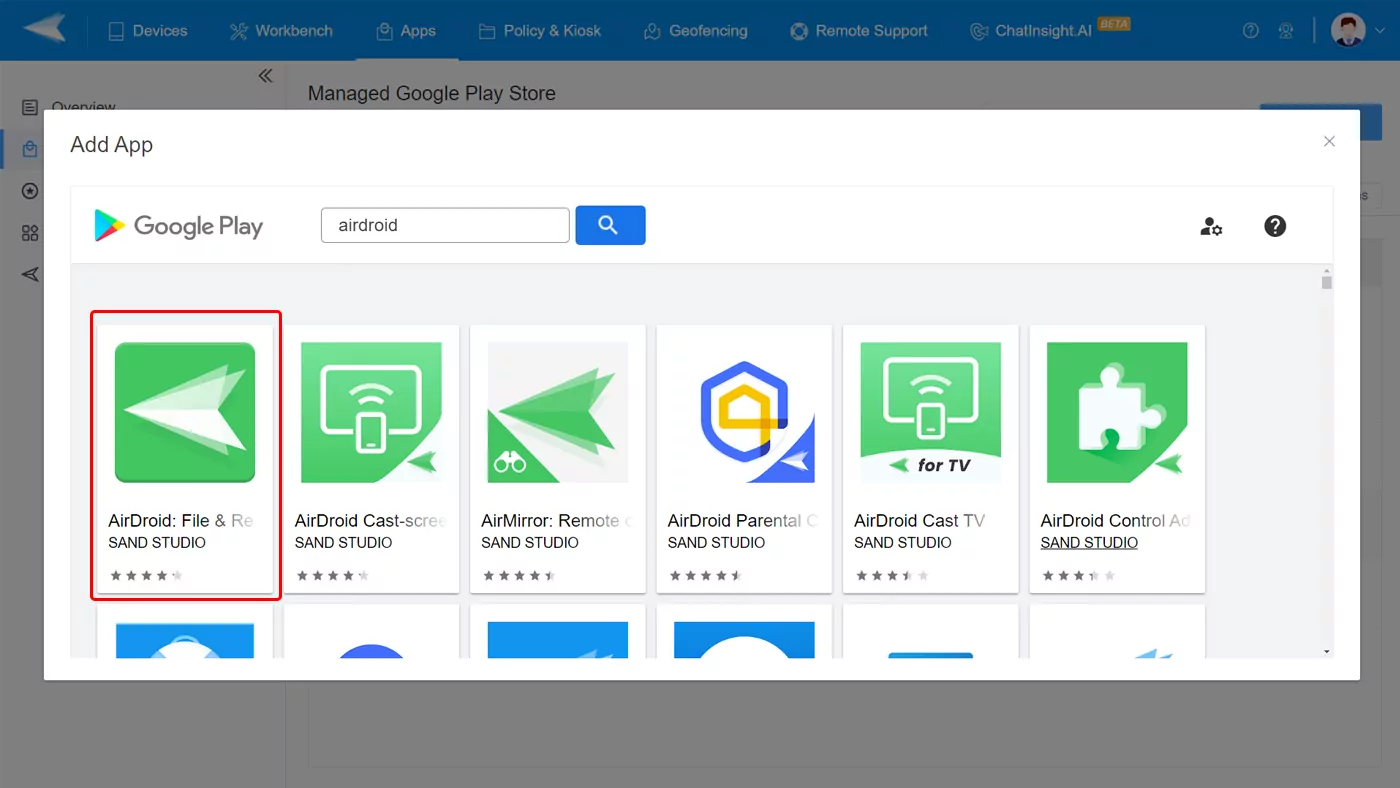The width and height of the screenshot is (1400, 788).
Task: Click the AirDroid paper-plane logo in the top bar
Action: (x=45, y=29)
